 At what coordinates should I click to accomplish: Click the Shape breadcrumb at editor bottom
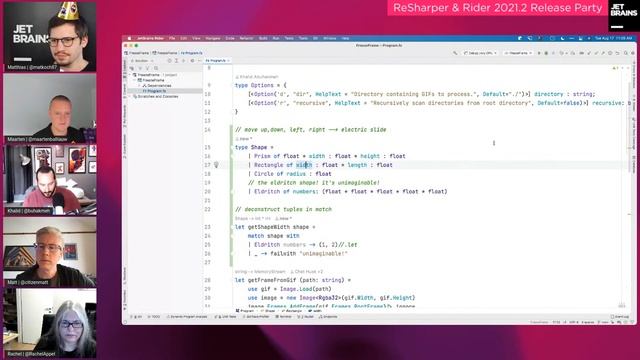coord(268,311)
